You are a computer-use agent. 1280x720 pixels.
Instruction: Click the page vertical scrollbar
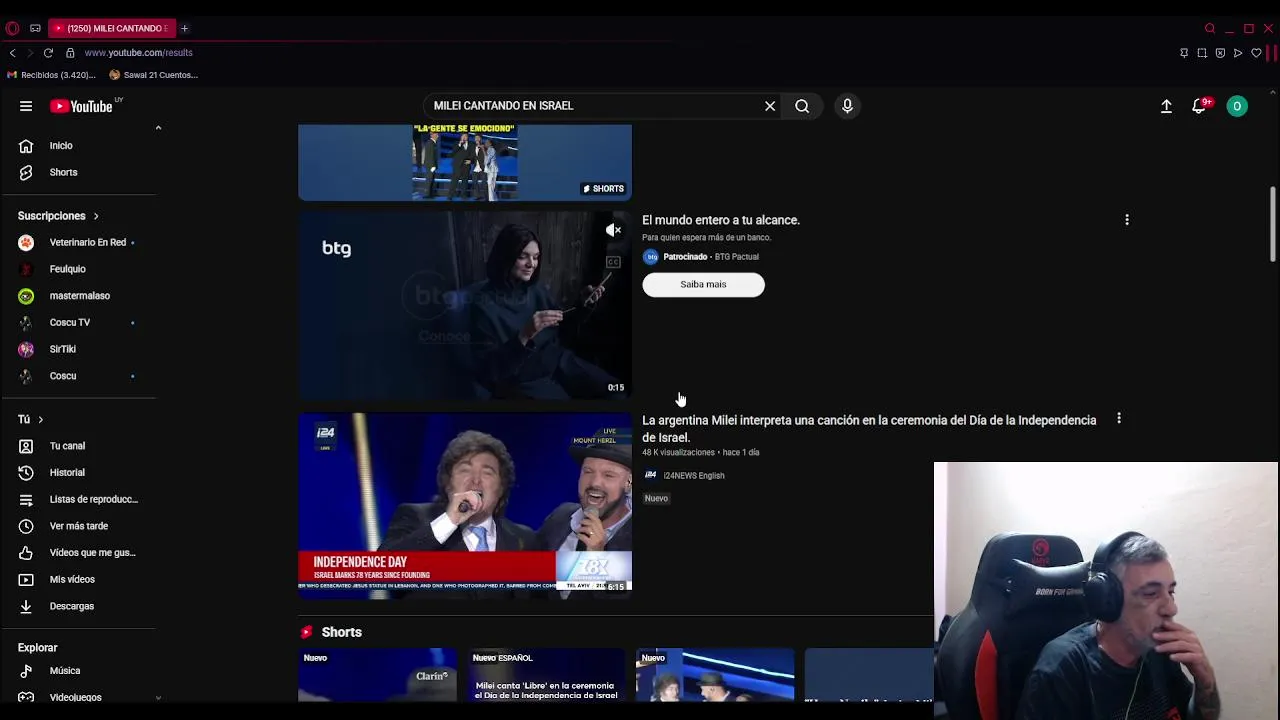coord(1273,224)
